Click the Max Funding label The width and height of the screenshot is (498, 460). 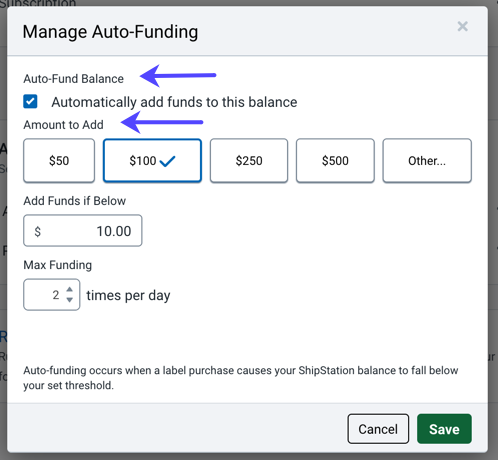click(x=58, y=265)
